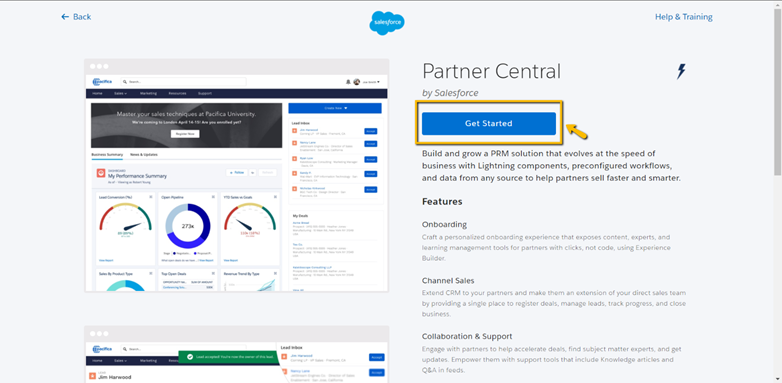The width and height of the screenshot is (782, 383).
Task: Open the Help & Training link
Action: [x=683, y=17]
